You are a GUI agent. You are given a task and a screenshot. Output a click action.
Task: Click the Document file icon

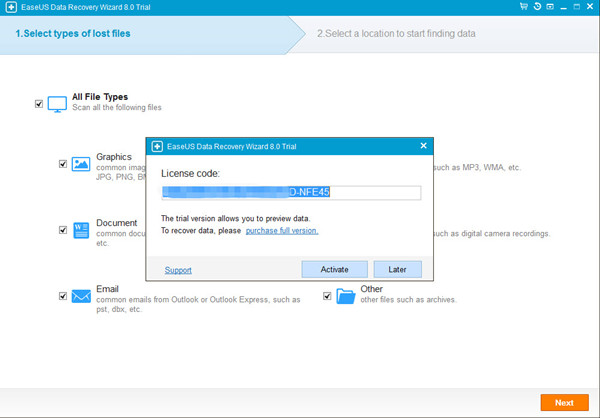81,230
